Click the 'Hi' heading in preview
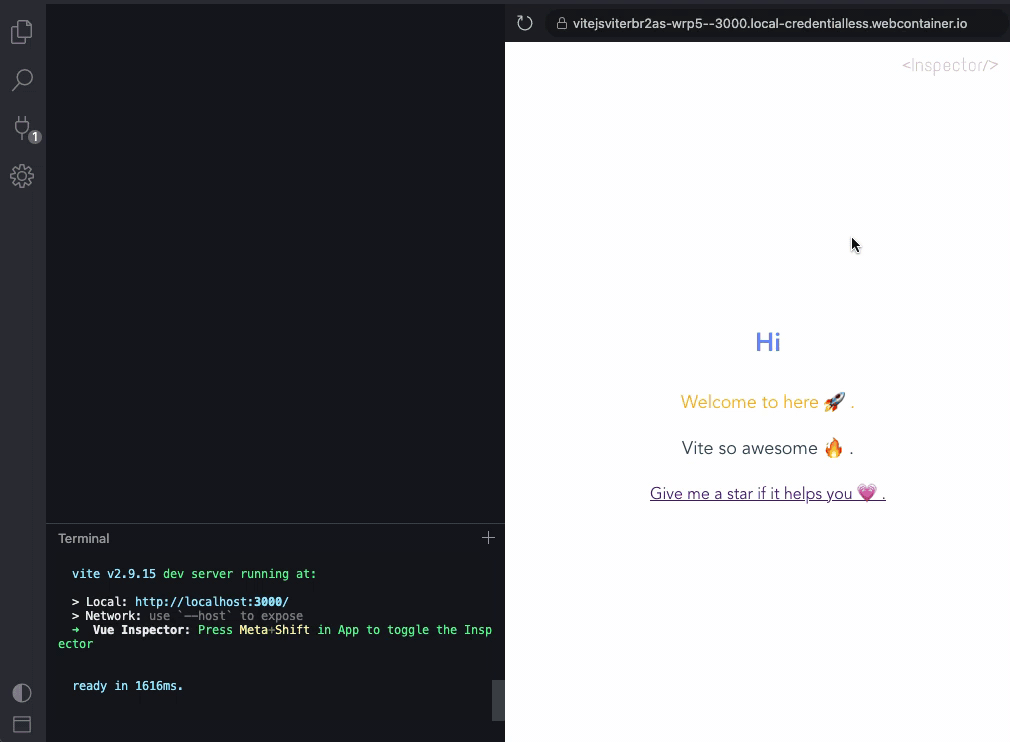 pos(768,342)
